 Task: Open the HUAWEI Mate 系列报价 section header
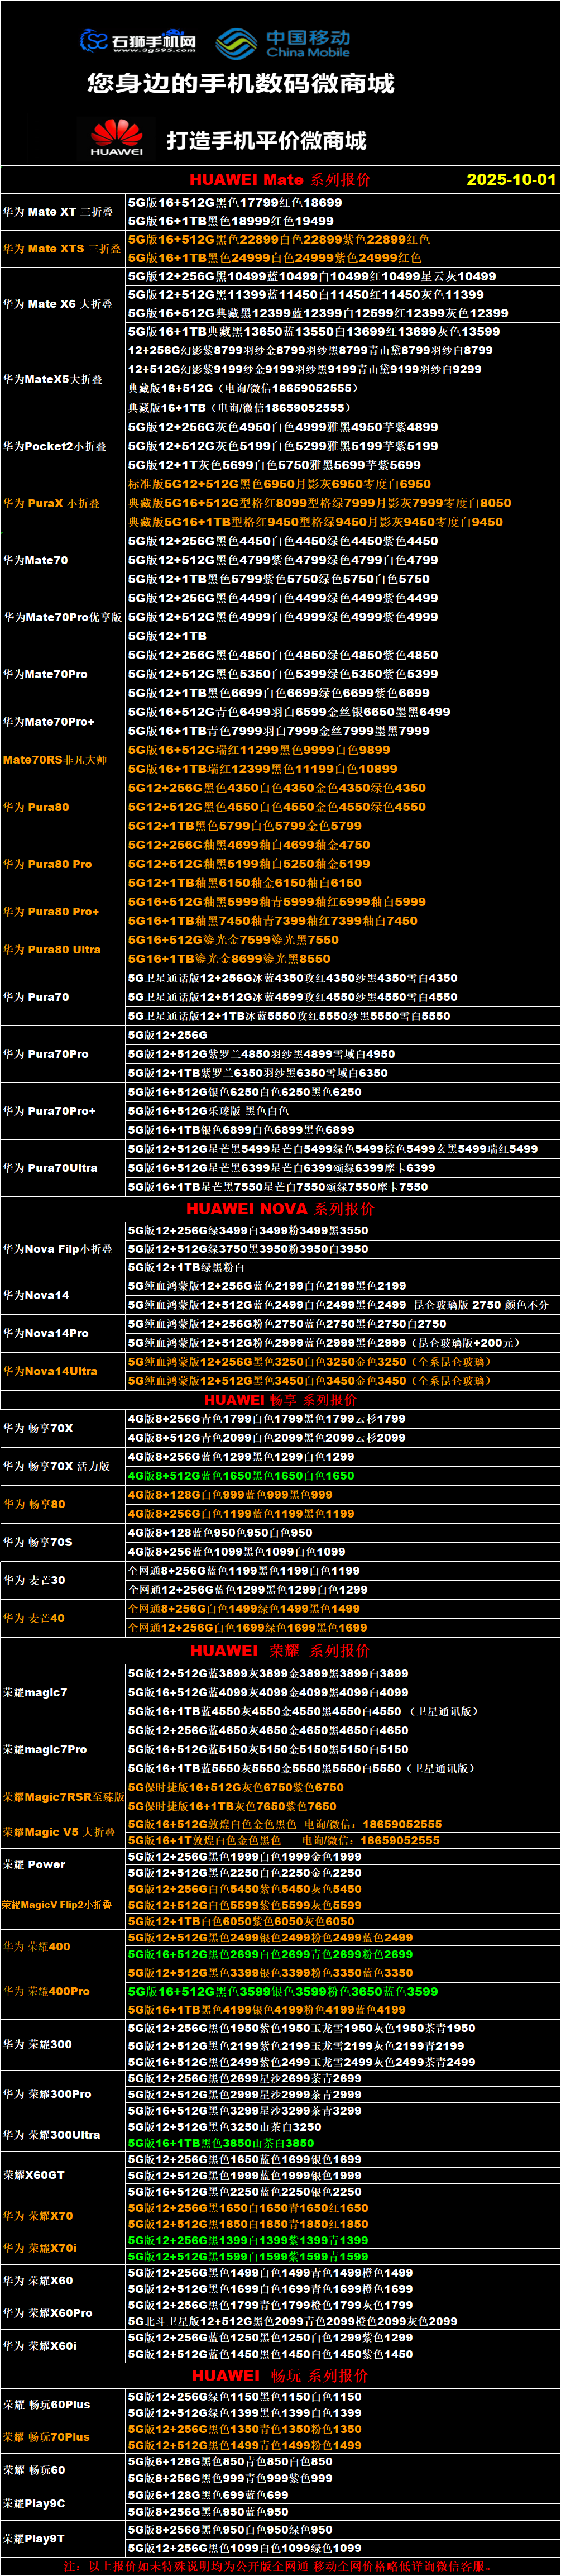click(279, 180)
